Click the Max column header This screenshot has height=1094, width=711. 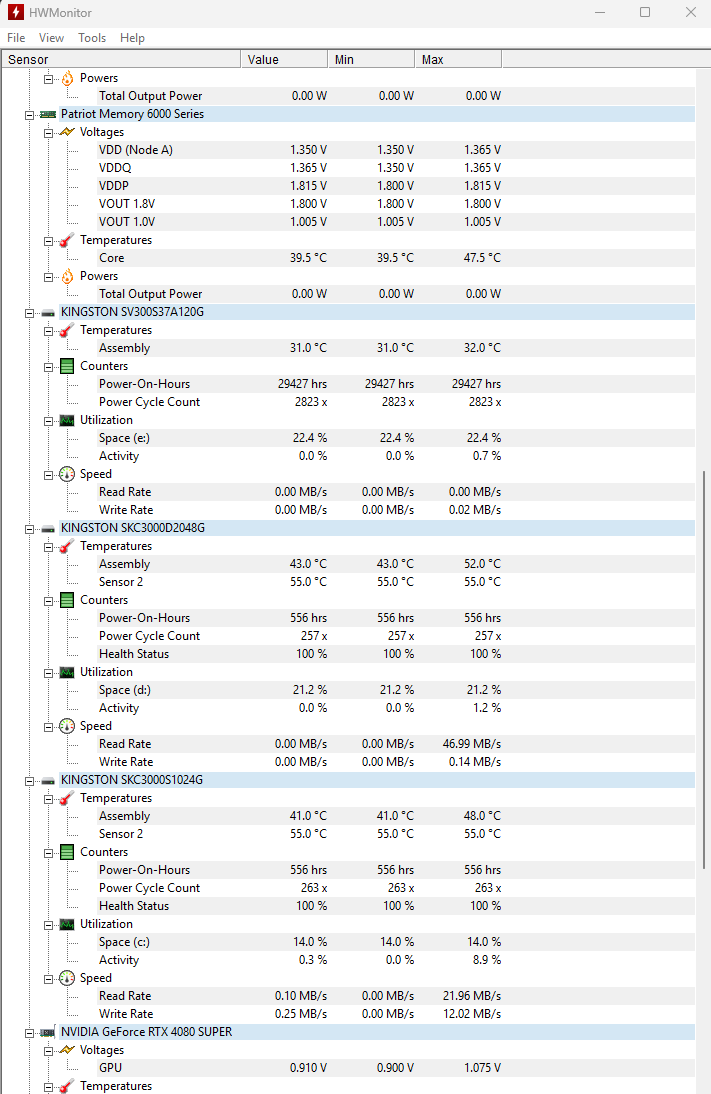(x=457, y=60)
